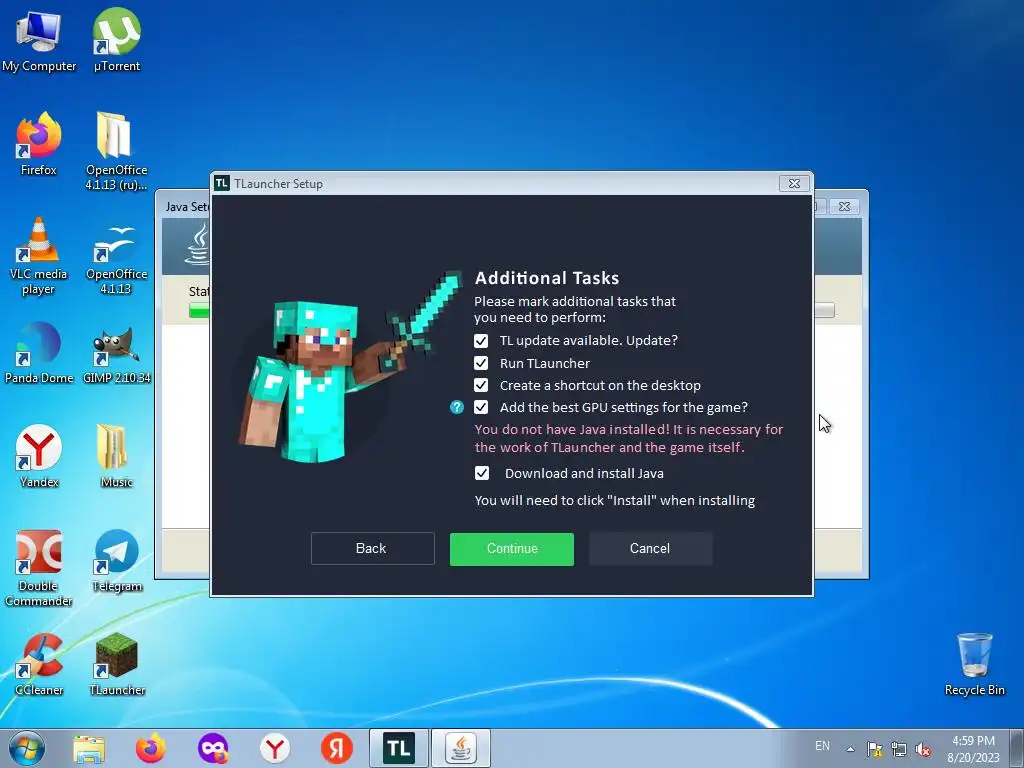Click 'Please mark additional tasks' text
The width and height of the screenshot is (1024, 768).
tap(575, 310)
